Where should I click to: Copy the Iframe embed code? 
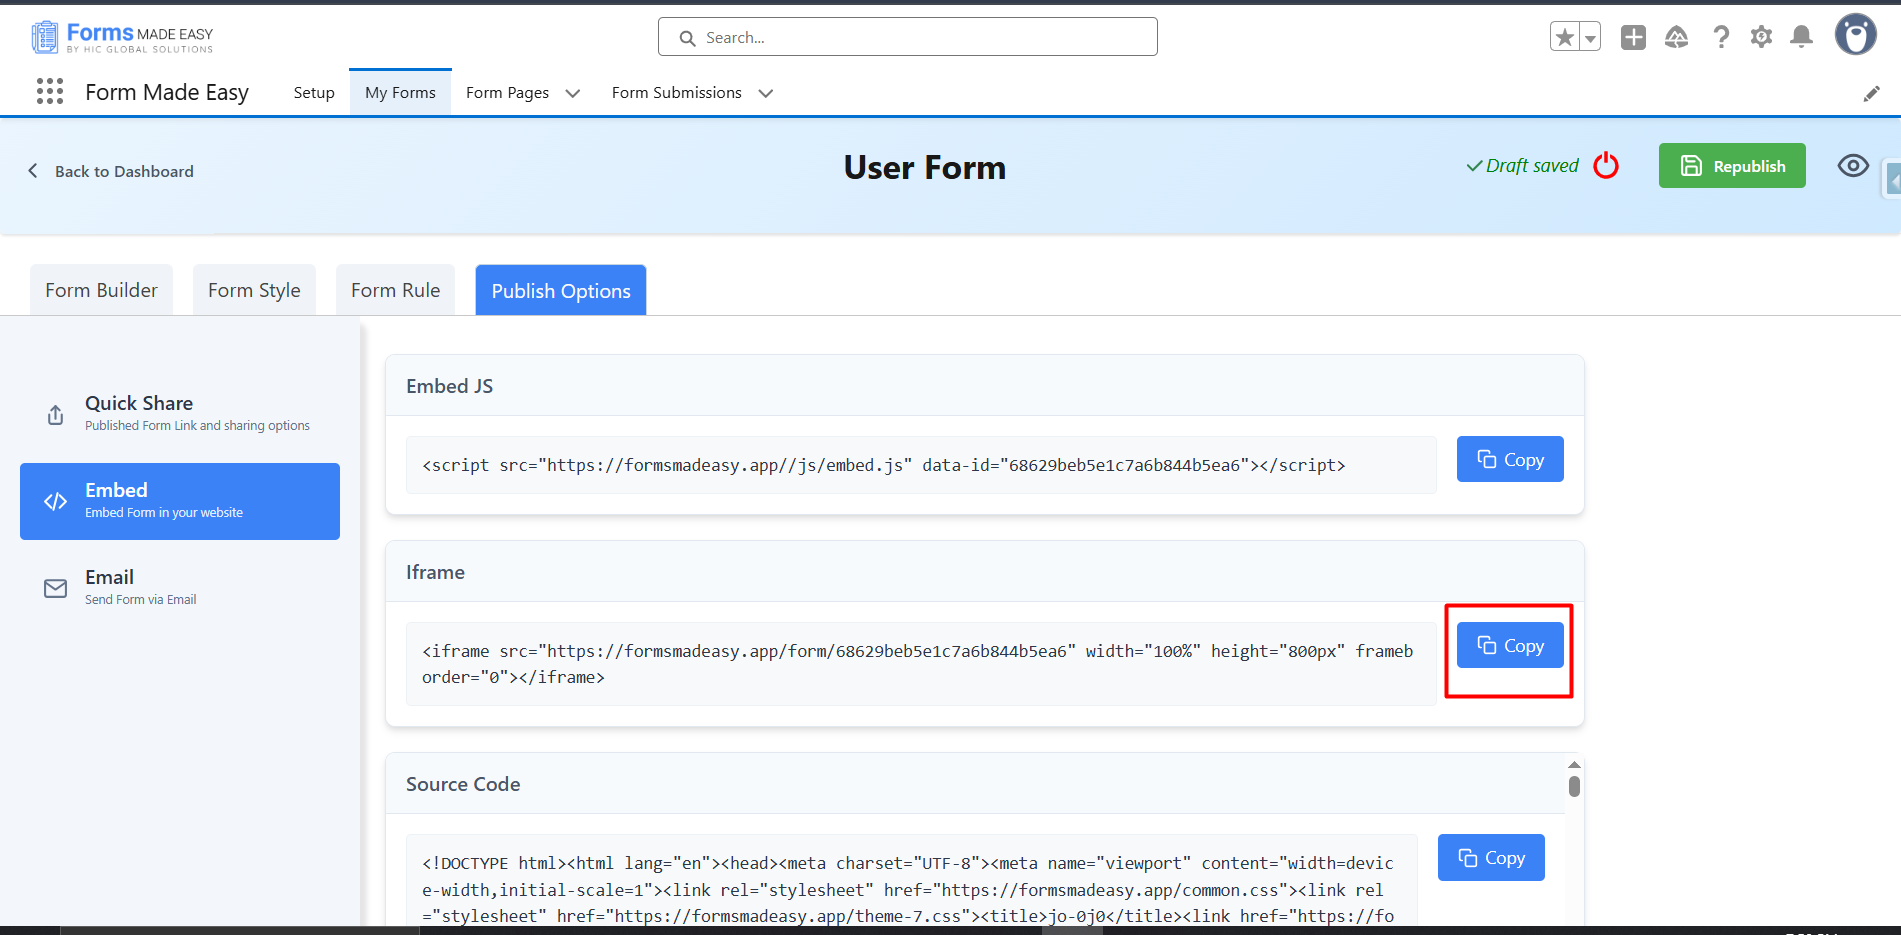coord(1509,646)
